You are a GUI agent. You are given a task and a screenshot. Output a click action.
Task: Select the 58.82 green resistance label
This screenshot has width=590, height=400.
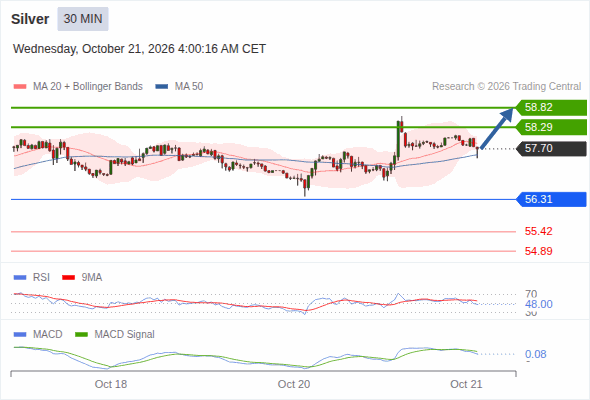point(551,108)
